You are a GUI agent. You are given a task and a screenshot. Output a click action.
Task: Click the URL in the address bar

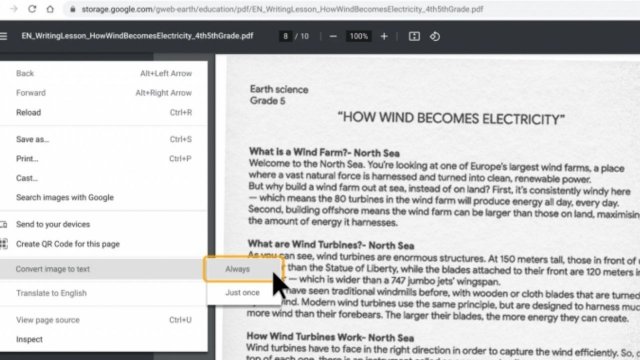(x=282, y=9)
